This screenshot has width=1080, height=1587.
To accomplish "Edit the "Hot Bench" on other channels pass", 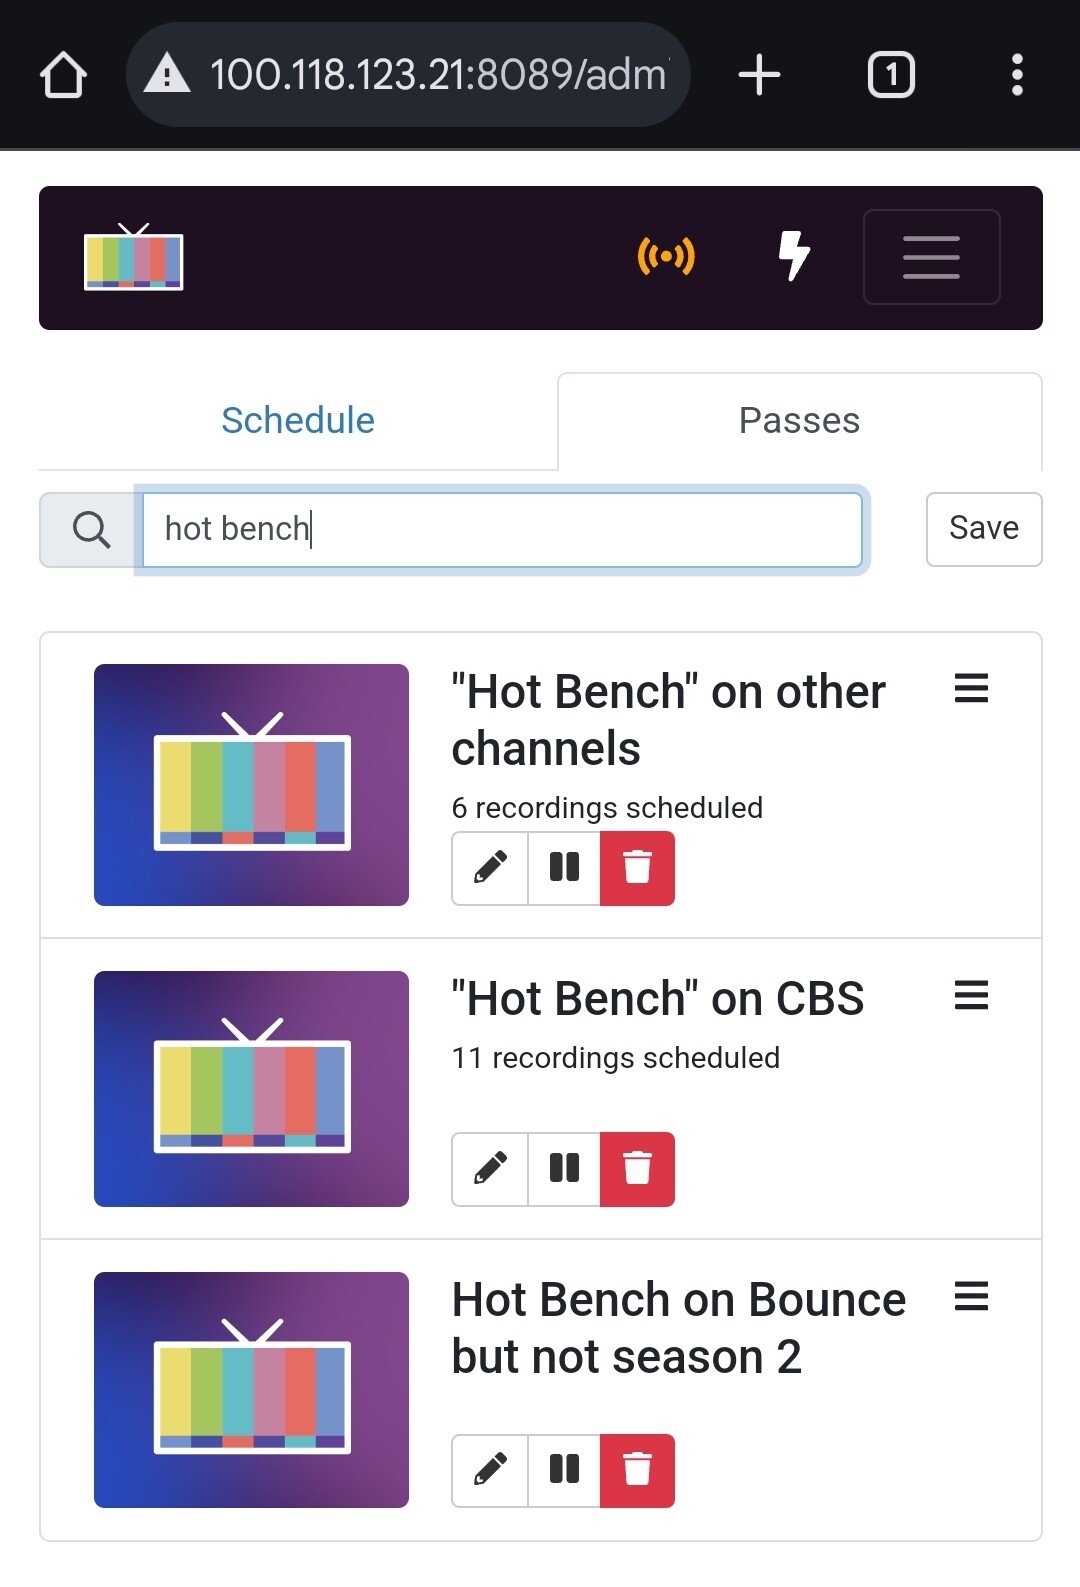I will point(490,868).
